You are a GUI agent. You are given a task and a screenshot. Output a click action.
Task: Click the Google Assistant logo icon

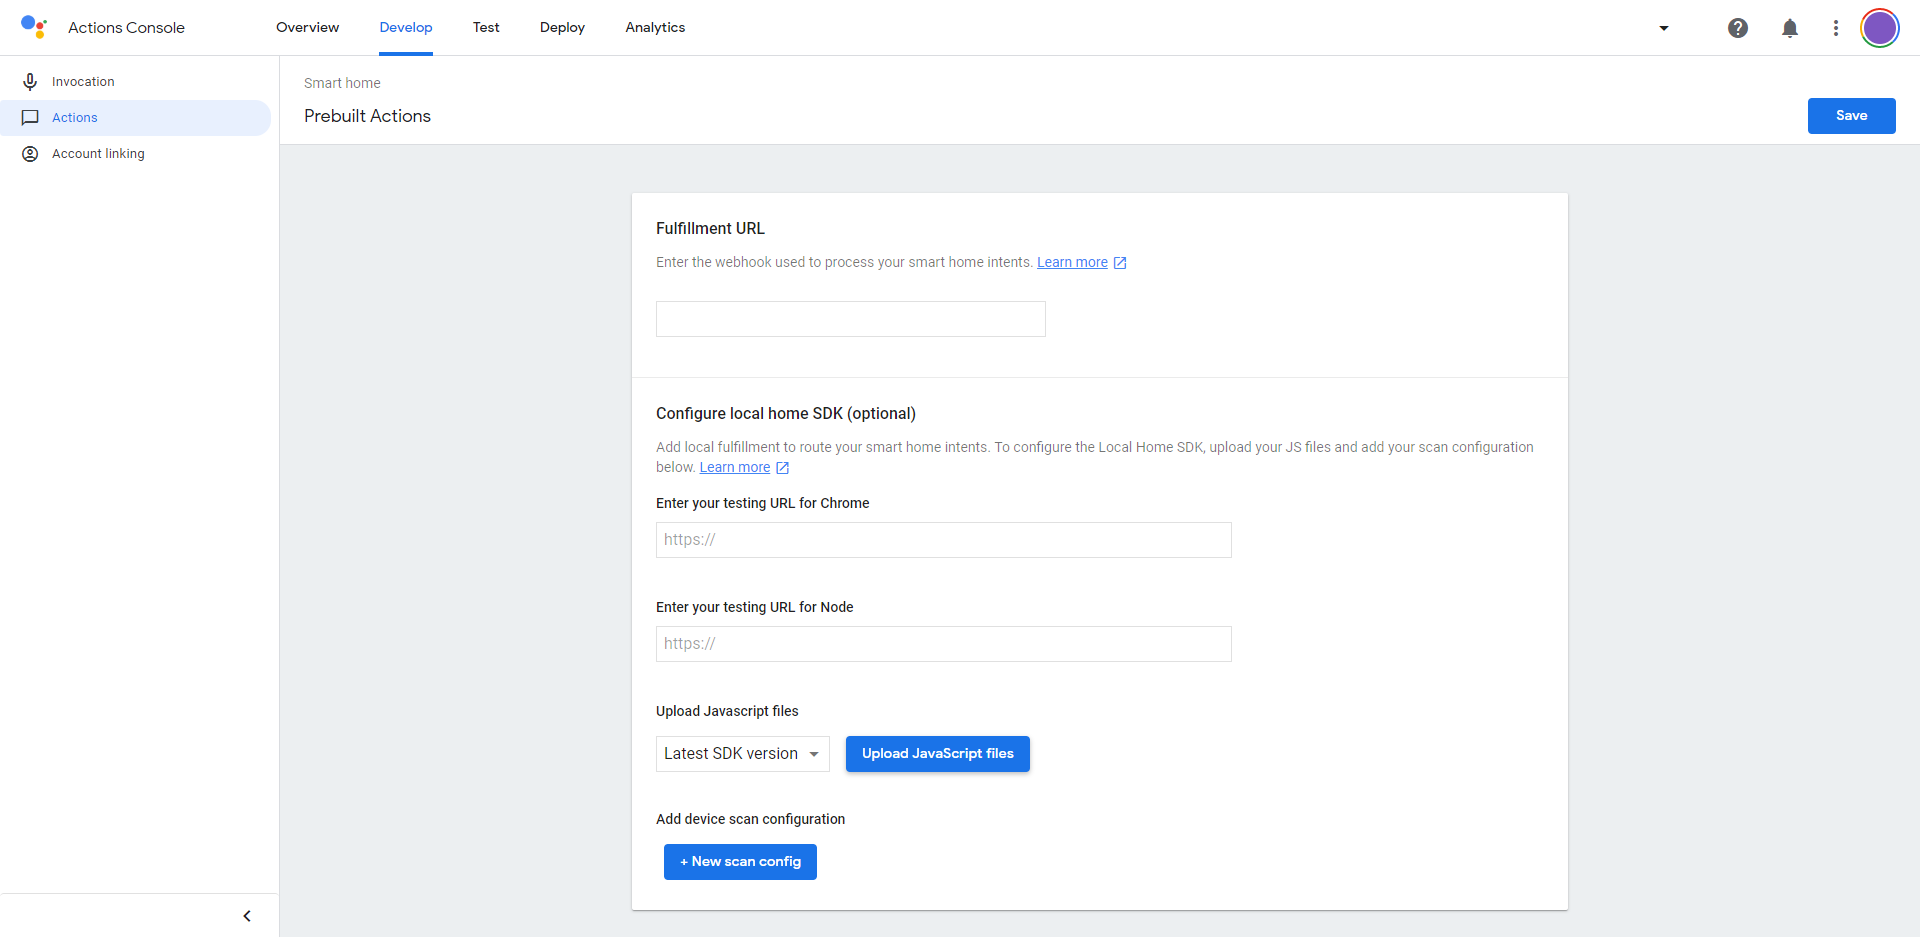(x=34, y=27)
